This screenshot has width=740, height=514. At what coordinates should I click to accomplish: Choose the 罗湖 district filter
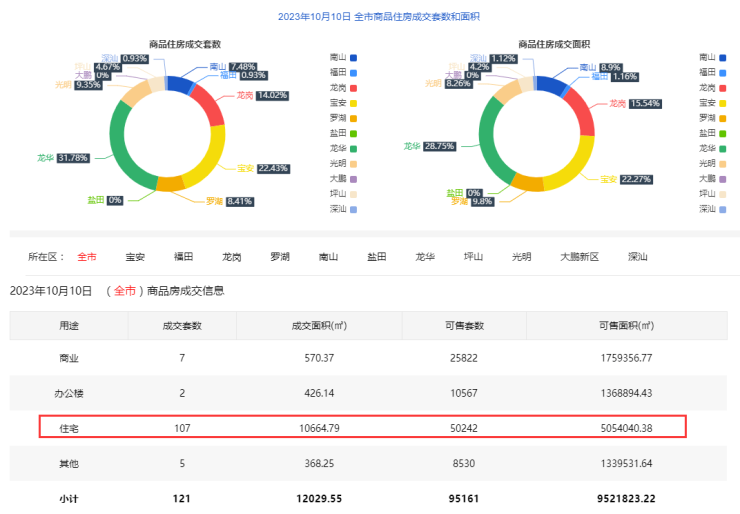click(280, 257)
